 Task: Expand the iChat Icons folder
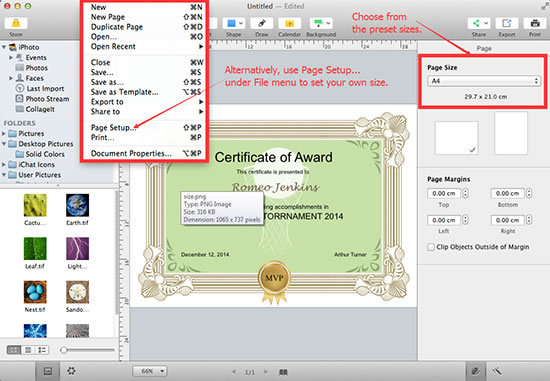coord(4,165)
